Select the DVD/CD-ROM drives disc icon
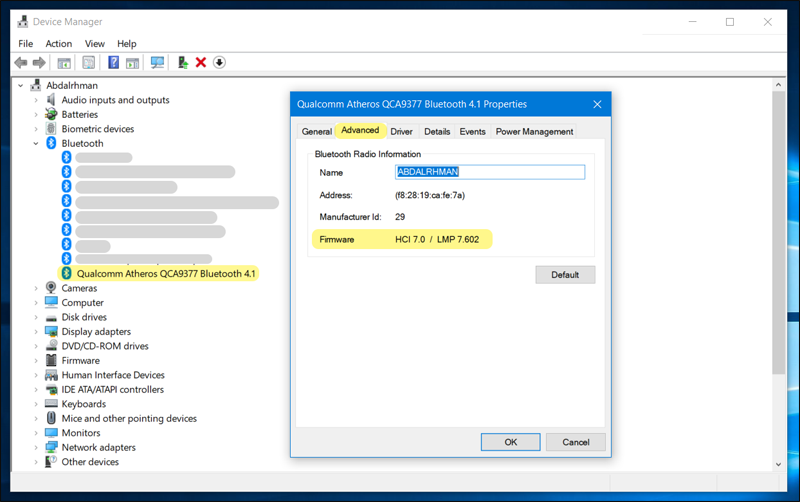Screen dimensions: 800x502 point(51,346)
